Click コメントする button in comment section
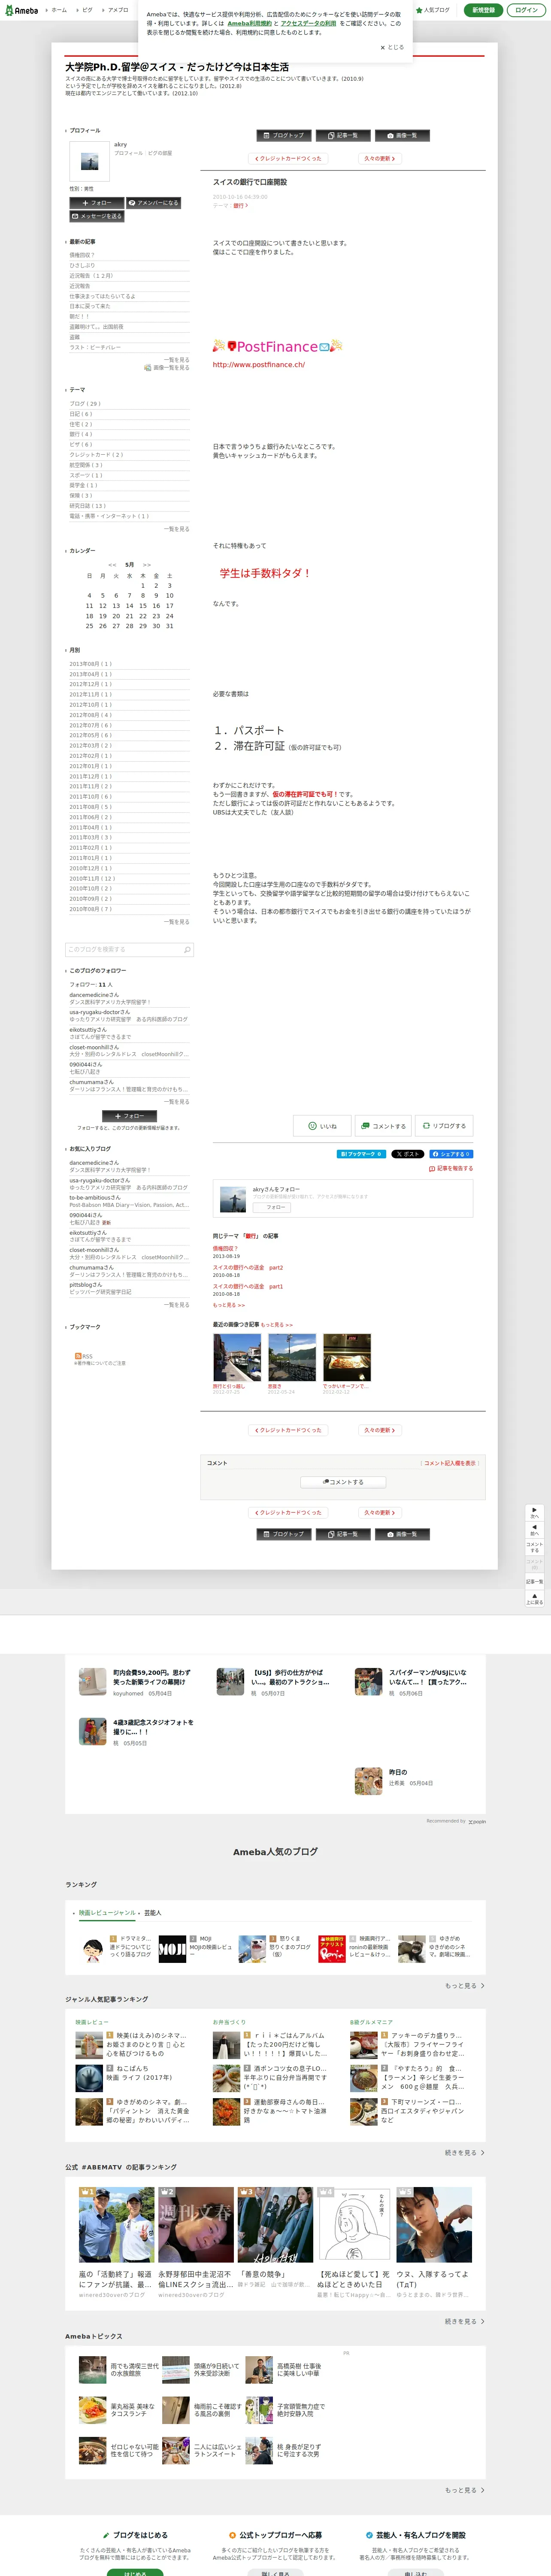This screenshot has width=551, height=2576. click(343, 1482)
